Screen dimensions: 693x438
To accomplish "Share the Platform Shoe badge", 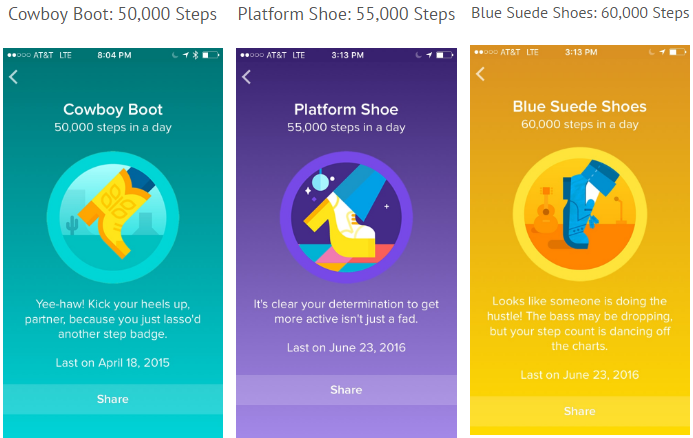I will 346,390.
